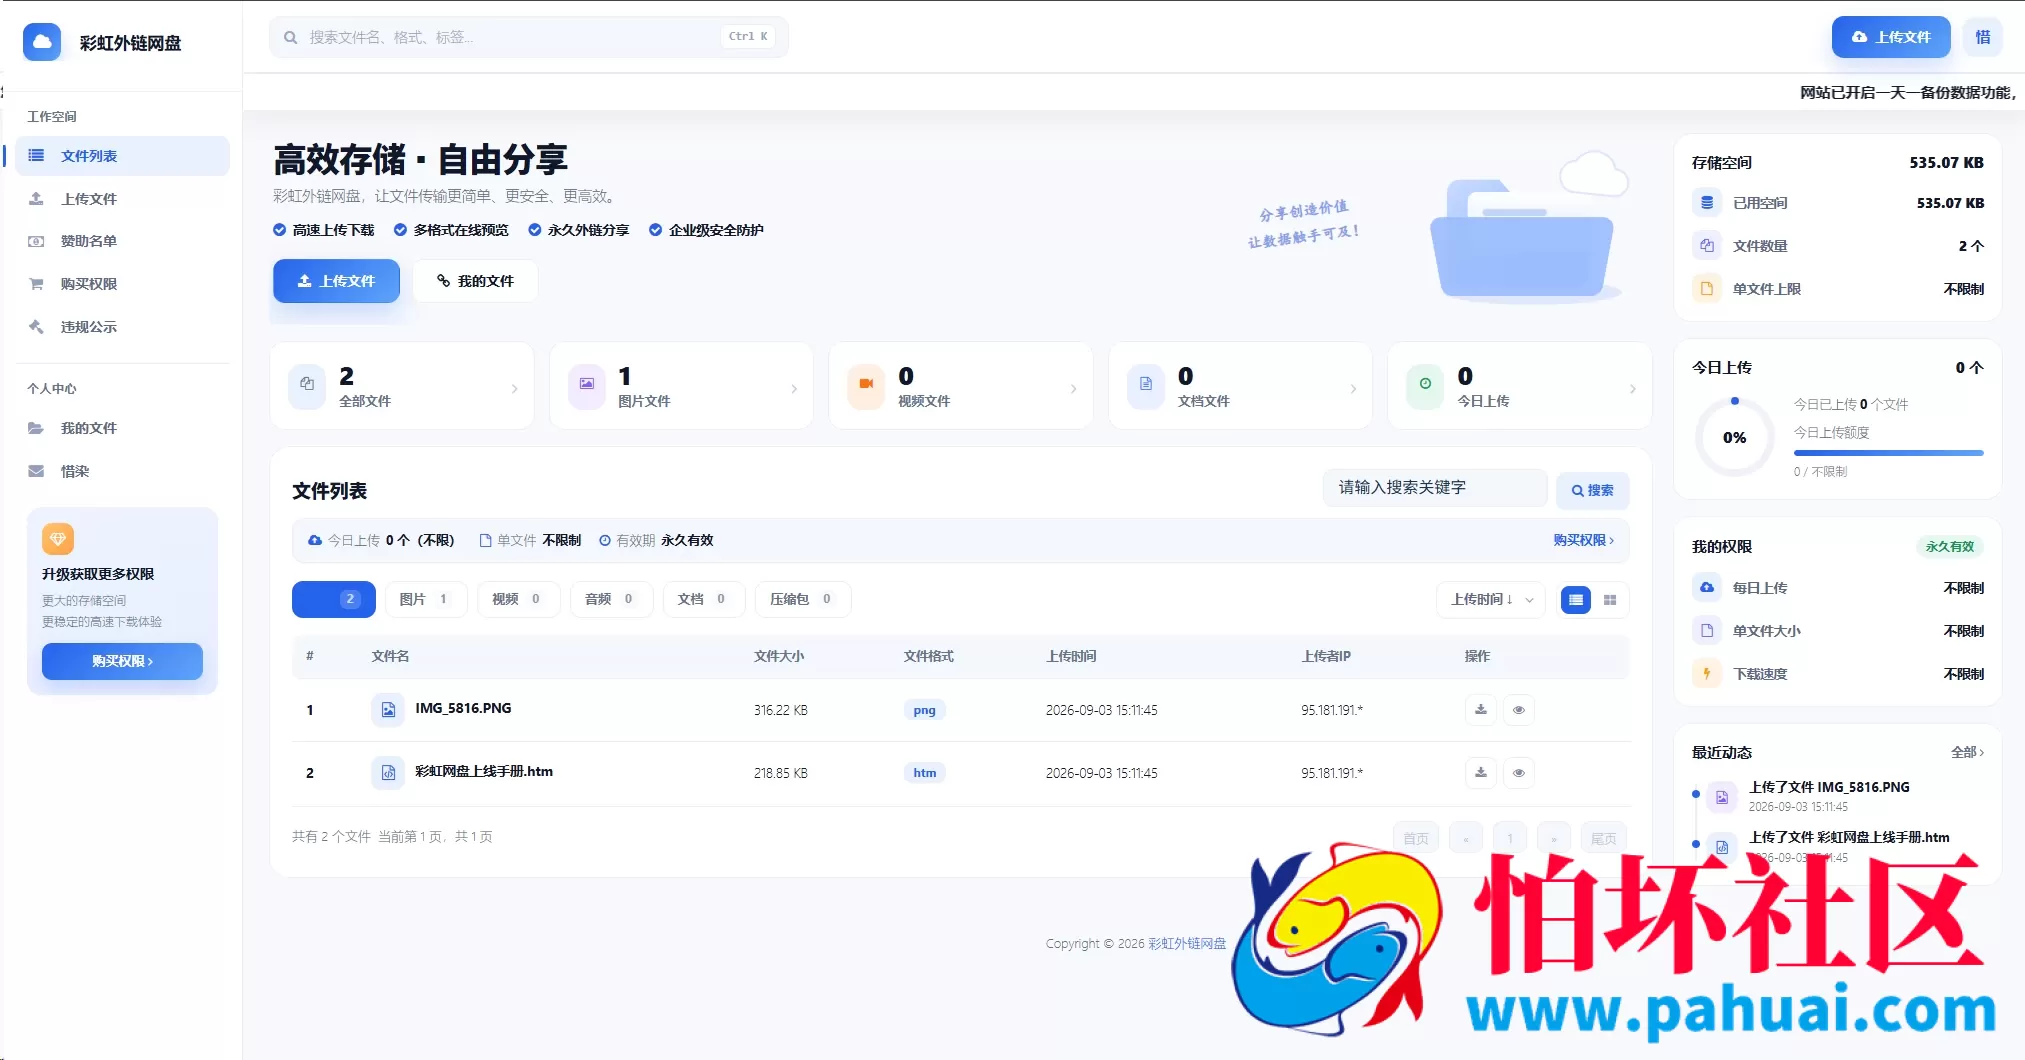The image size is (2025, 1060).
Task: Go to 上传文件 in the sidebar
Action: (x=122, y=199)
